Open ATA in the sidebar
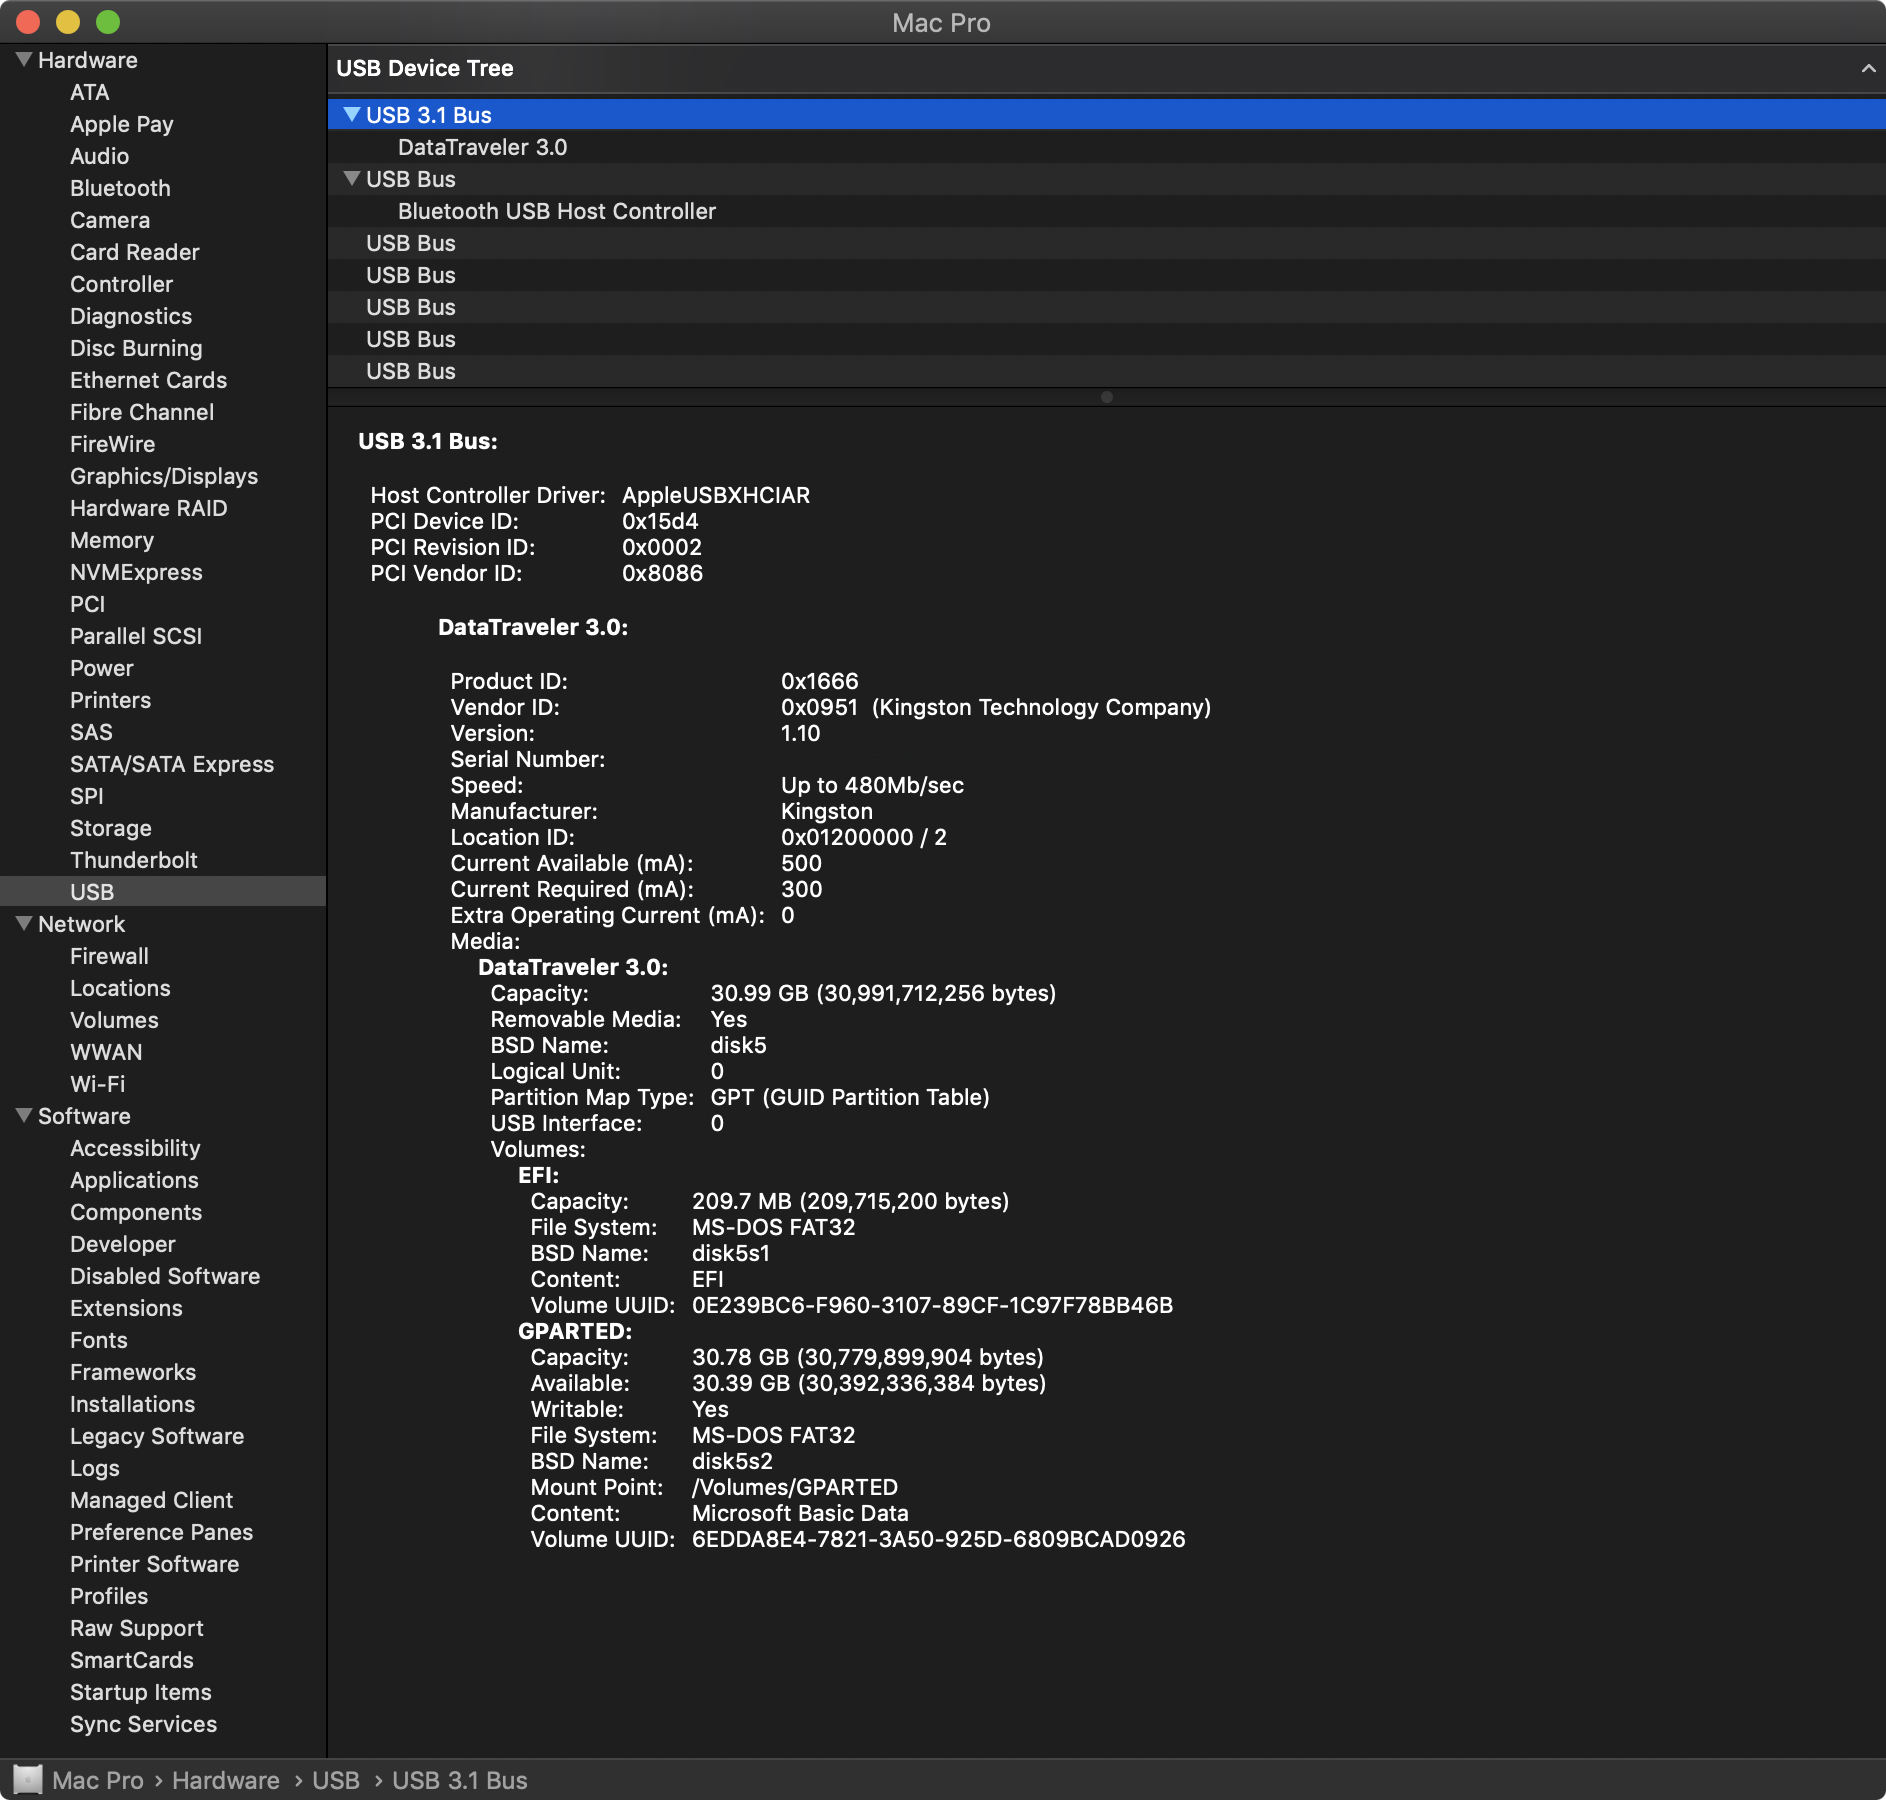The image size is (1886, 1800). coord(90,92)
